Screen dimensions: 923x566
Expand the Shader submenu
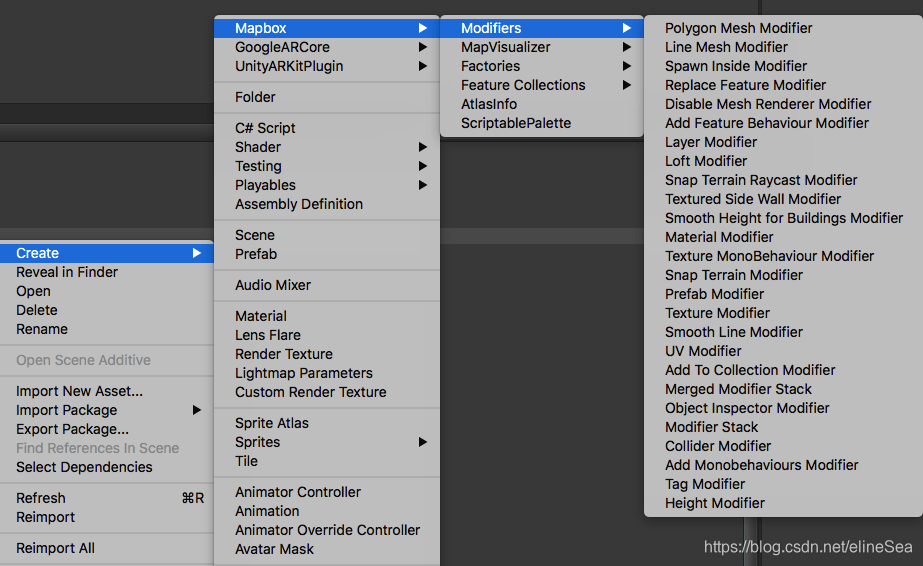point(327,147)
